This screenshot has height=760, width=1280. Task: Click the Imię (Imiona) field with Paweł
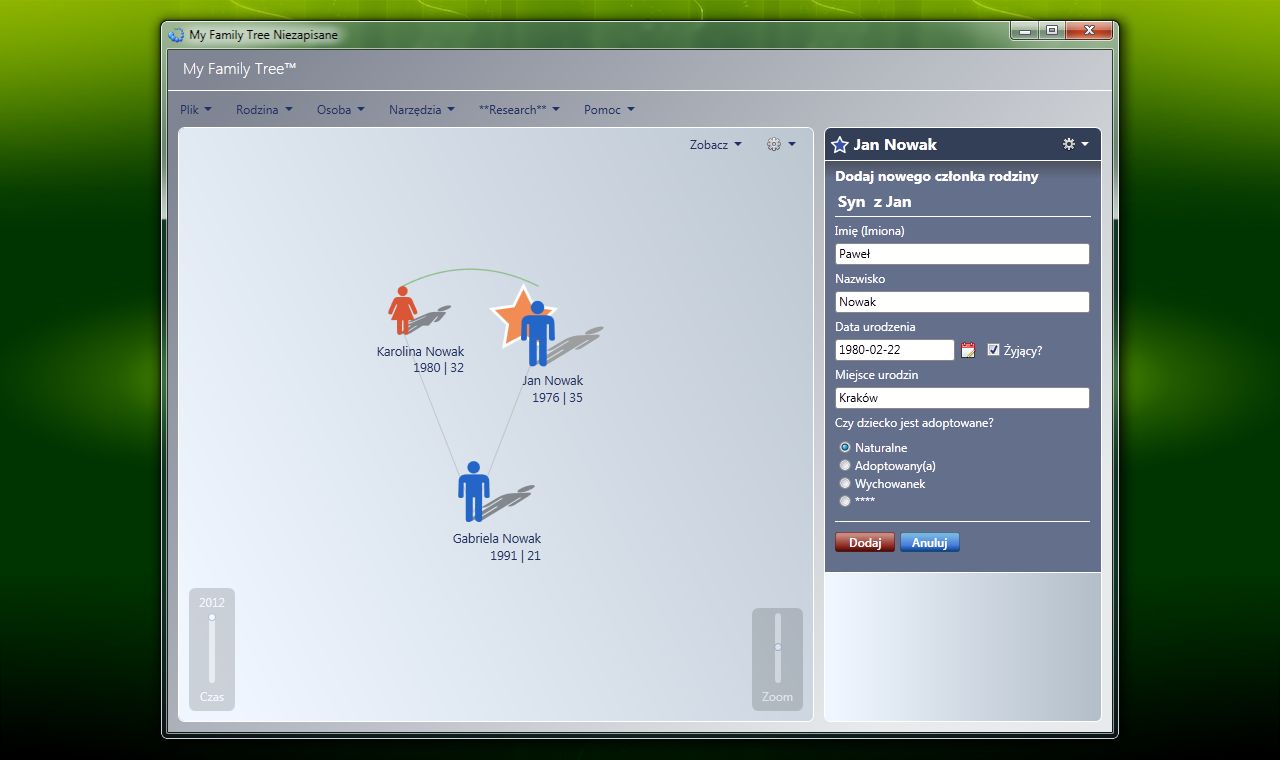[x=962, y=254]
